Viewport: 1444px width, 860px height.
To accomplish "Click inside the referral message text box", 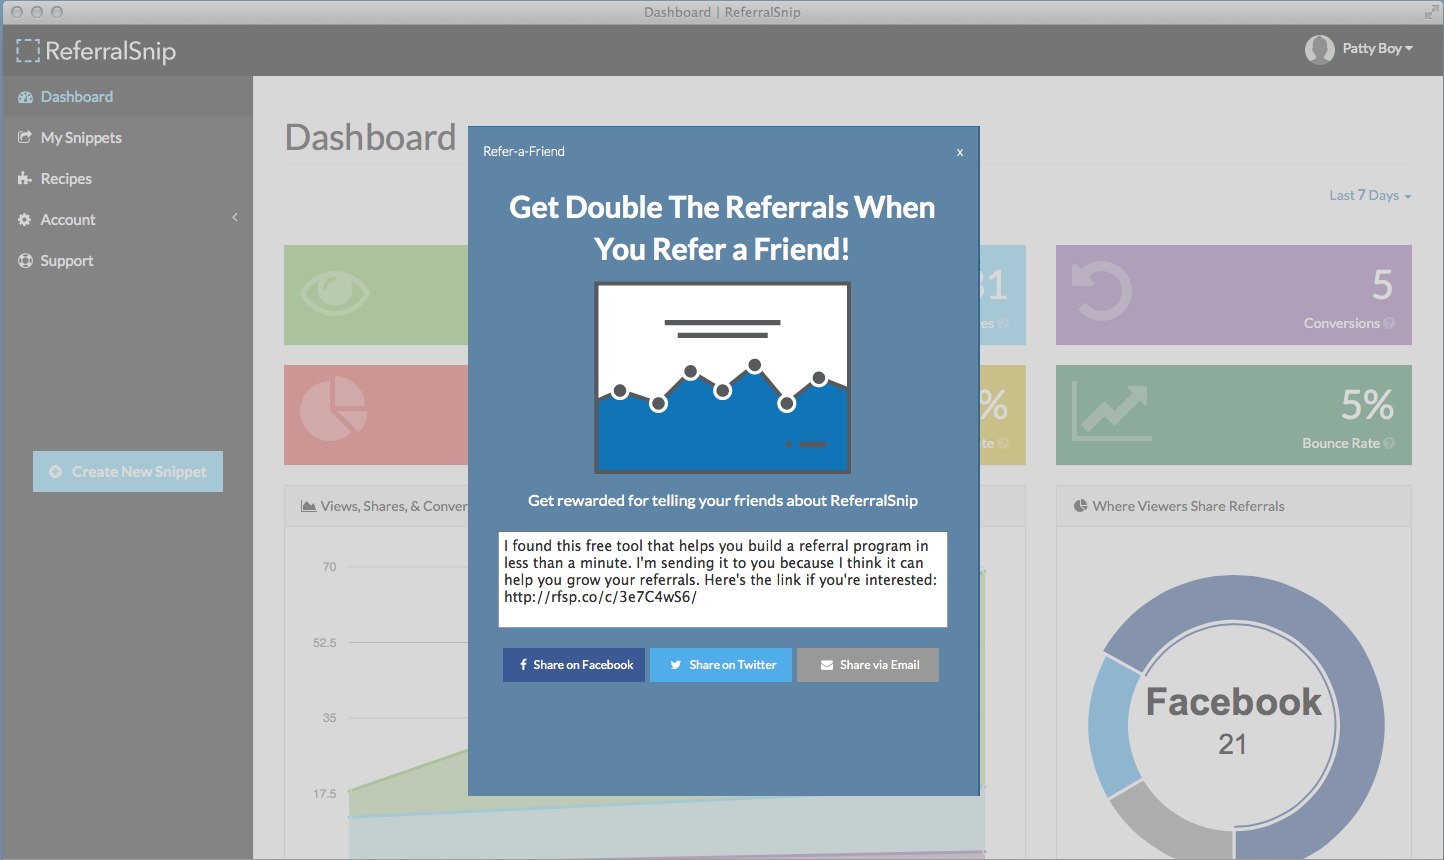I will tap(723, 580).
